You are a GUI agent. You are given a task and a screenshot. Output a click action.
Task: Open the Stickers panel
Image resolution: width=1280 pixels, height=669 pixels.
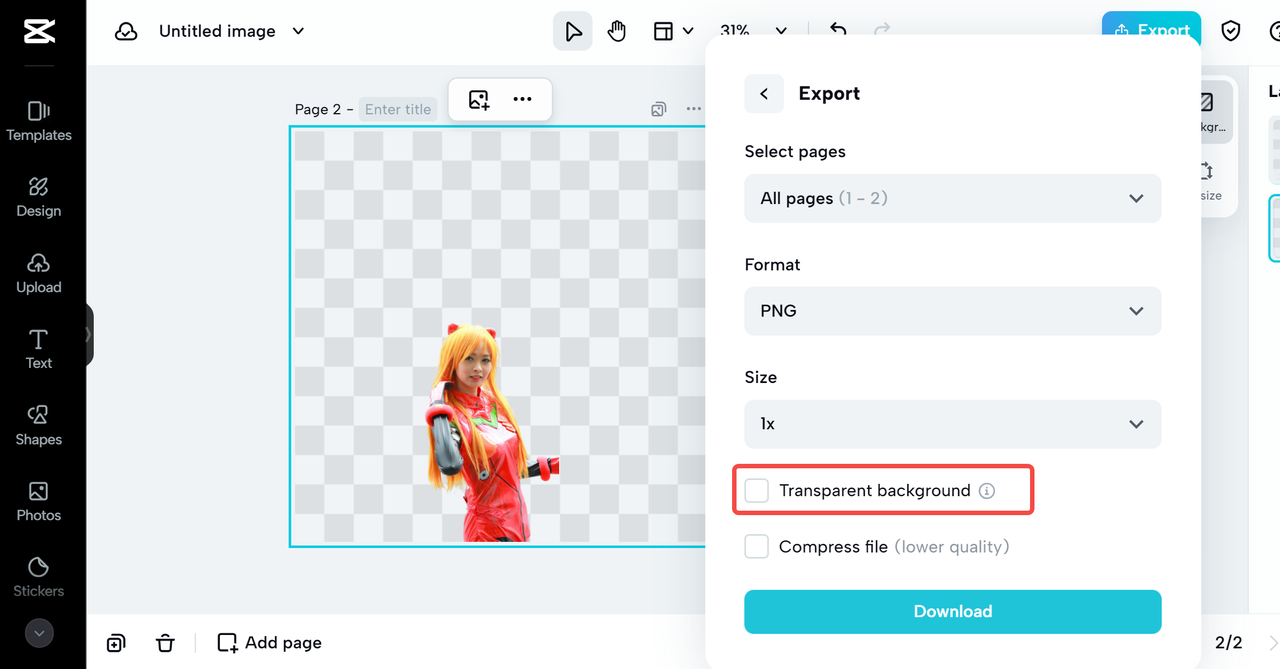click(39, 577)
